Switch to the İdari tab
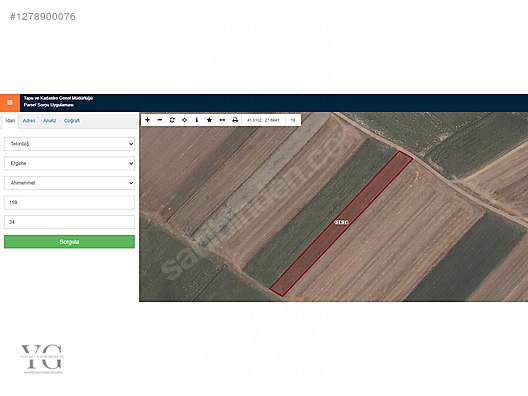 10,121
